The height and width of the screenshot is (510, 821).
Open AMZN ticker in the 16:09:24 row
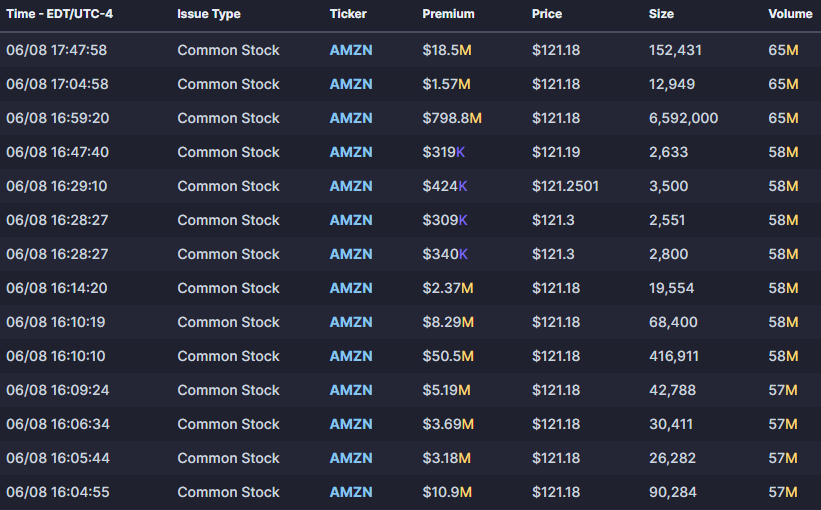(351, 390)
